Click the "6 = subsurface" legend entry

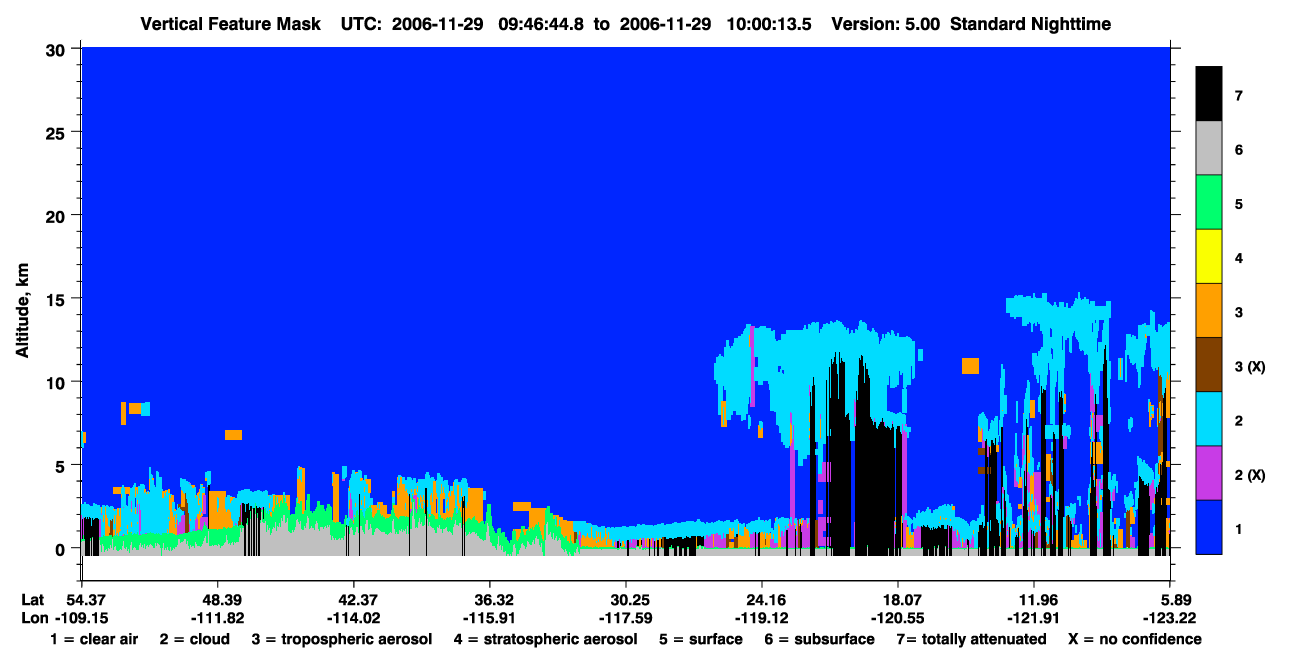click(x=819, y=639)
